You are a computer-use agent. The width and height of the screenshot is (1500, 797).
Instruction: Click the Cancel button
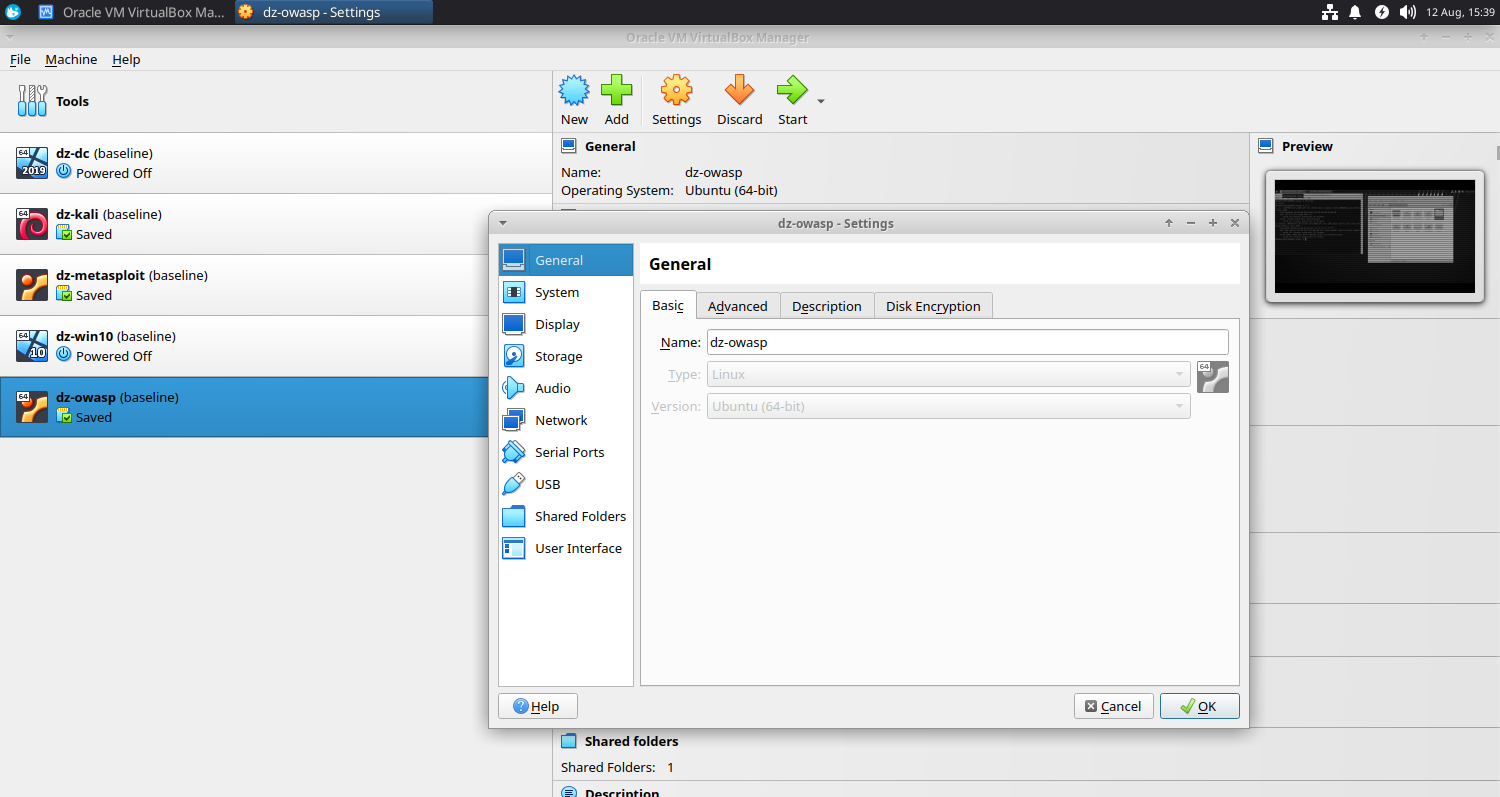point(1114,706)
